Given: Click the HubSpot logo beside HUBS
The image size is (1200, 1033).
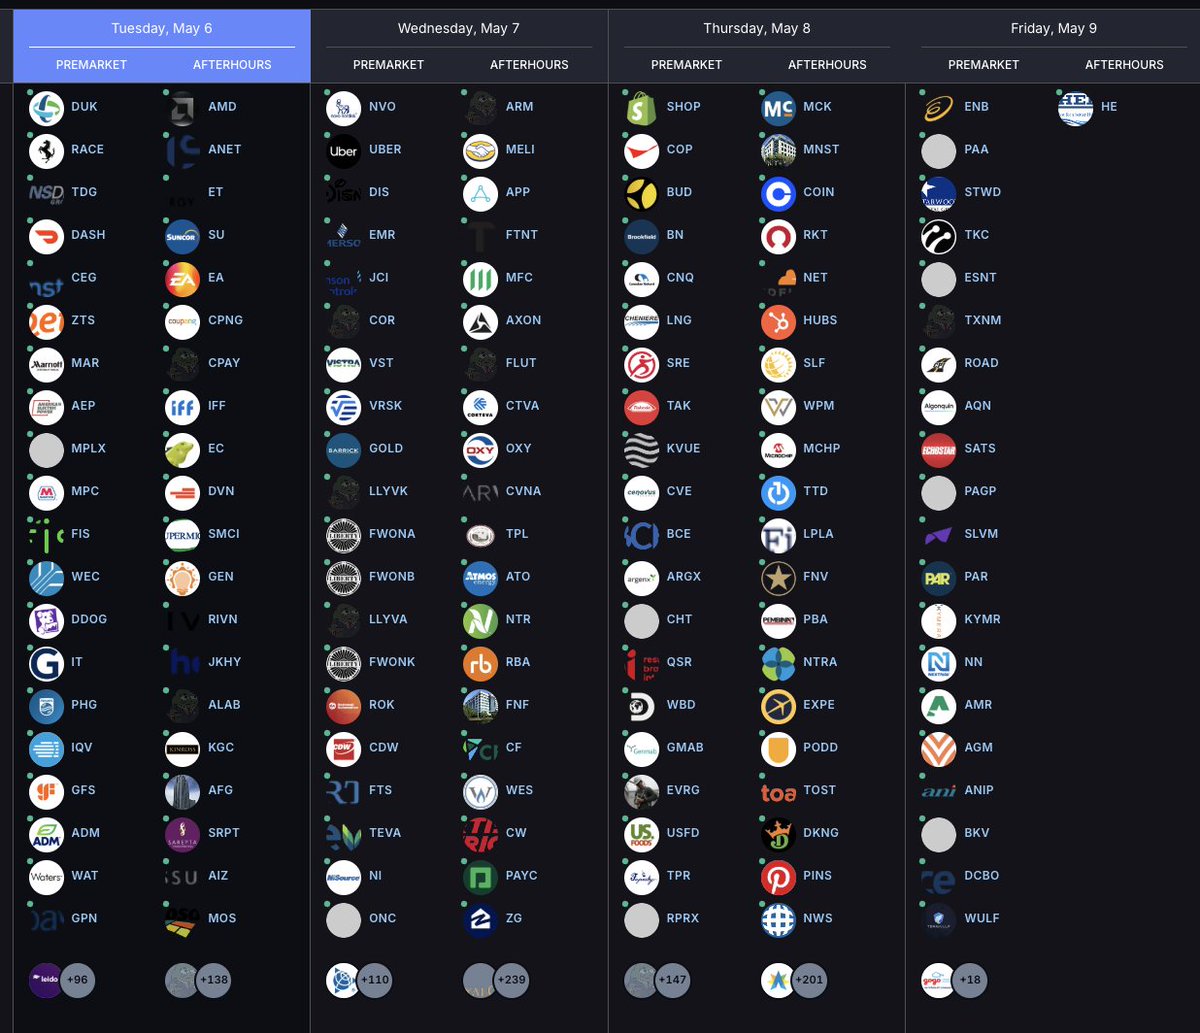Looking at the screenshot, I should 778,321.
